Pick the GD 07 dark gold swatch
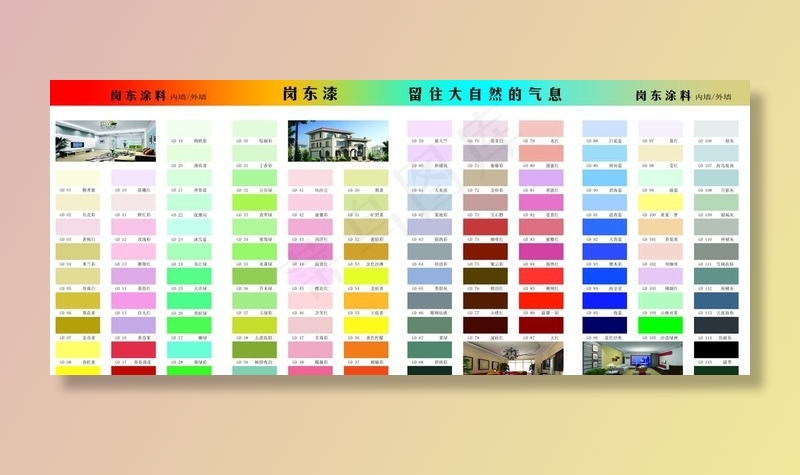The width and height of the screenshot is (800, 475). (78, 325)
